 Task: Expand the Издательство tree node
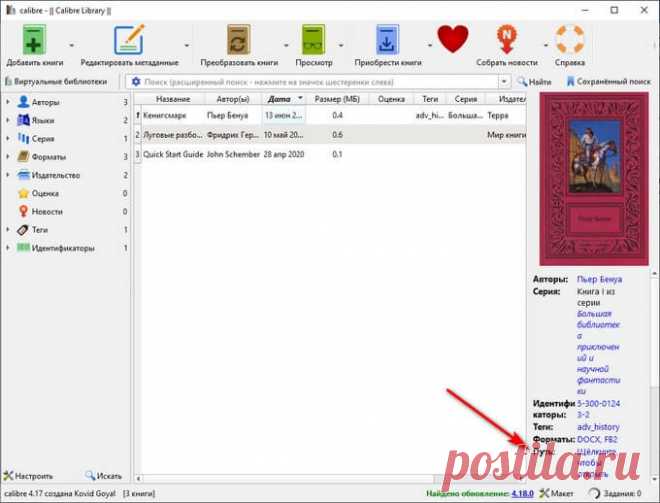point(8,175)
